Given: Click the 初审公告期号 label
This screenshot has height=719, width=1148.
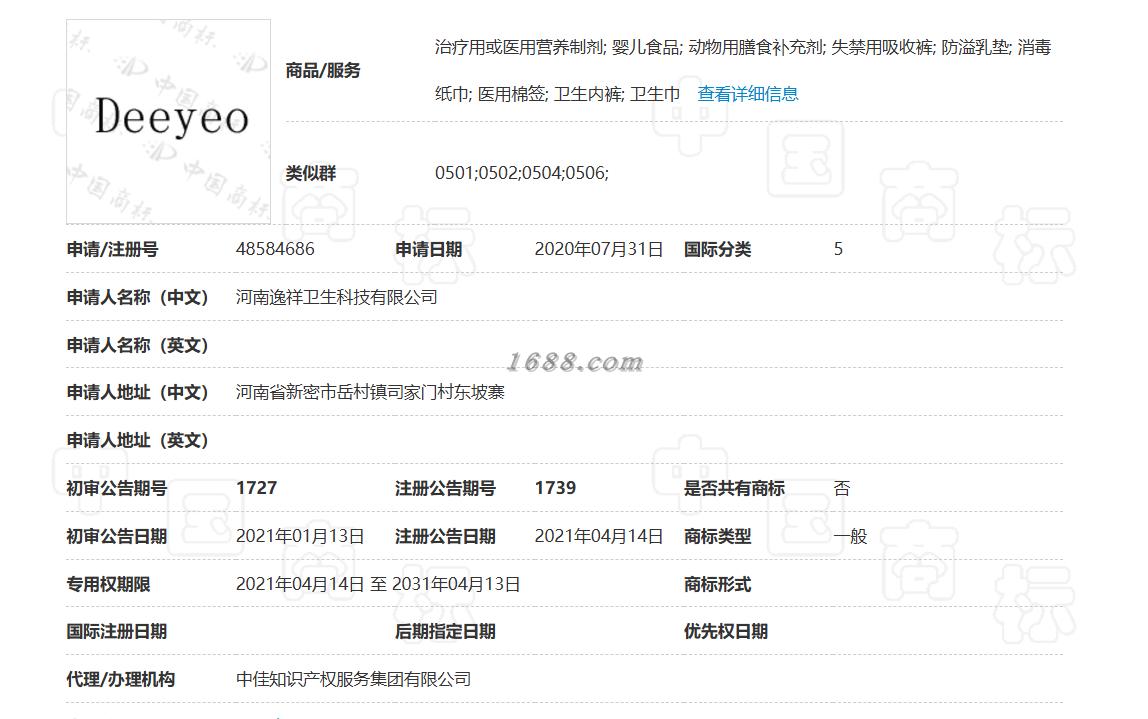Looking at the screenshot, I should click(x=117, y=488).
